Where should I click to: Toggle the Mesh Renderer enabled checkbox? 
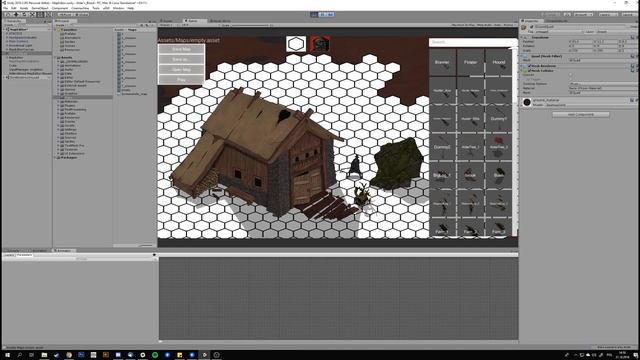(x=529, y=66)
